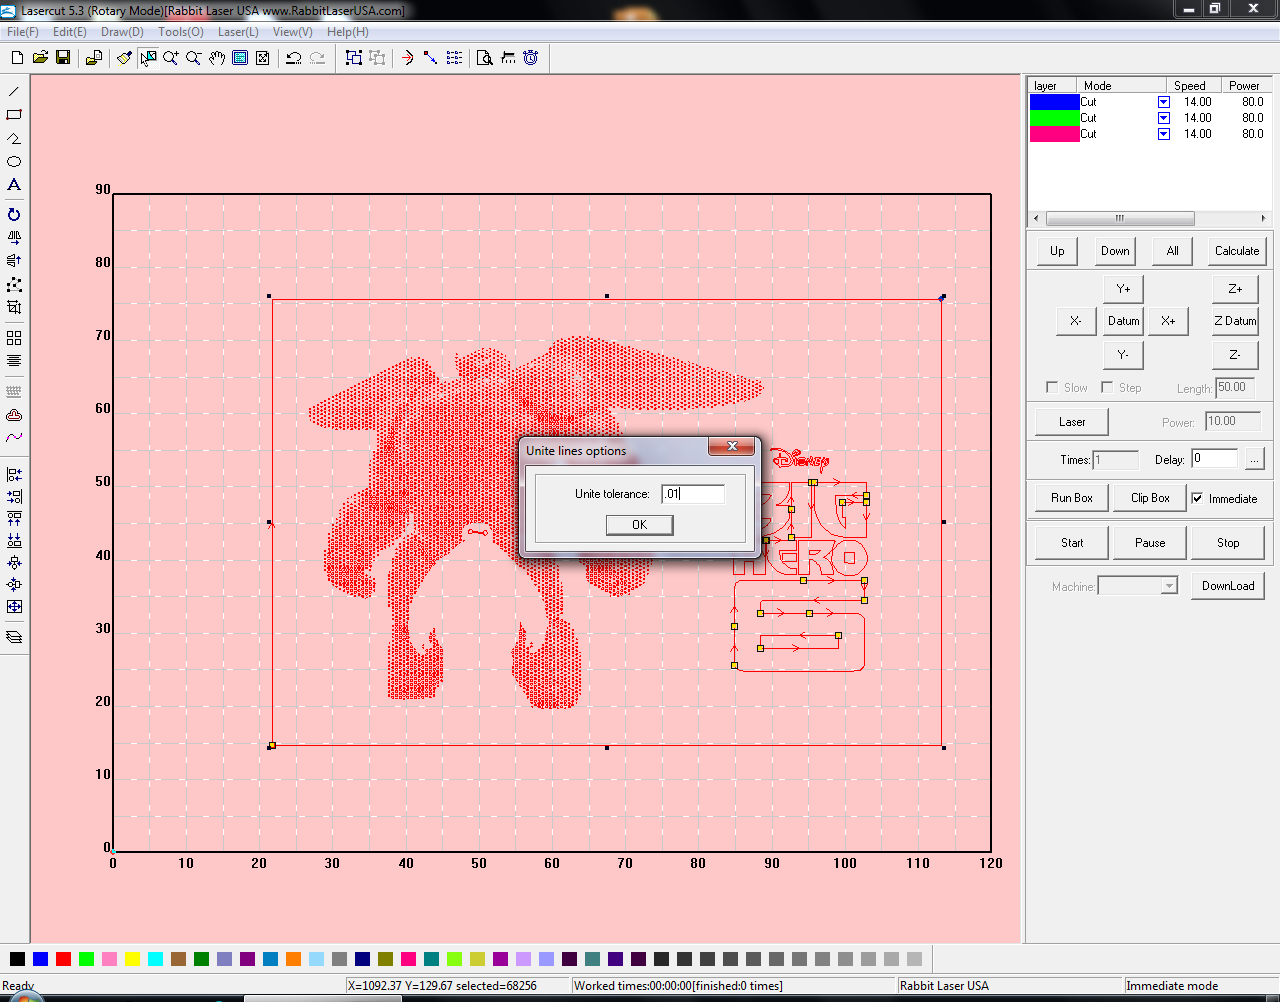Click the layer list scroll-right arrow
This screenshot has width=1280, height=1002.
click(x=1263, y=218)
